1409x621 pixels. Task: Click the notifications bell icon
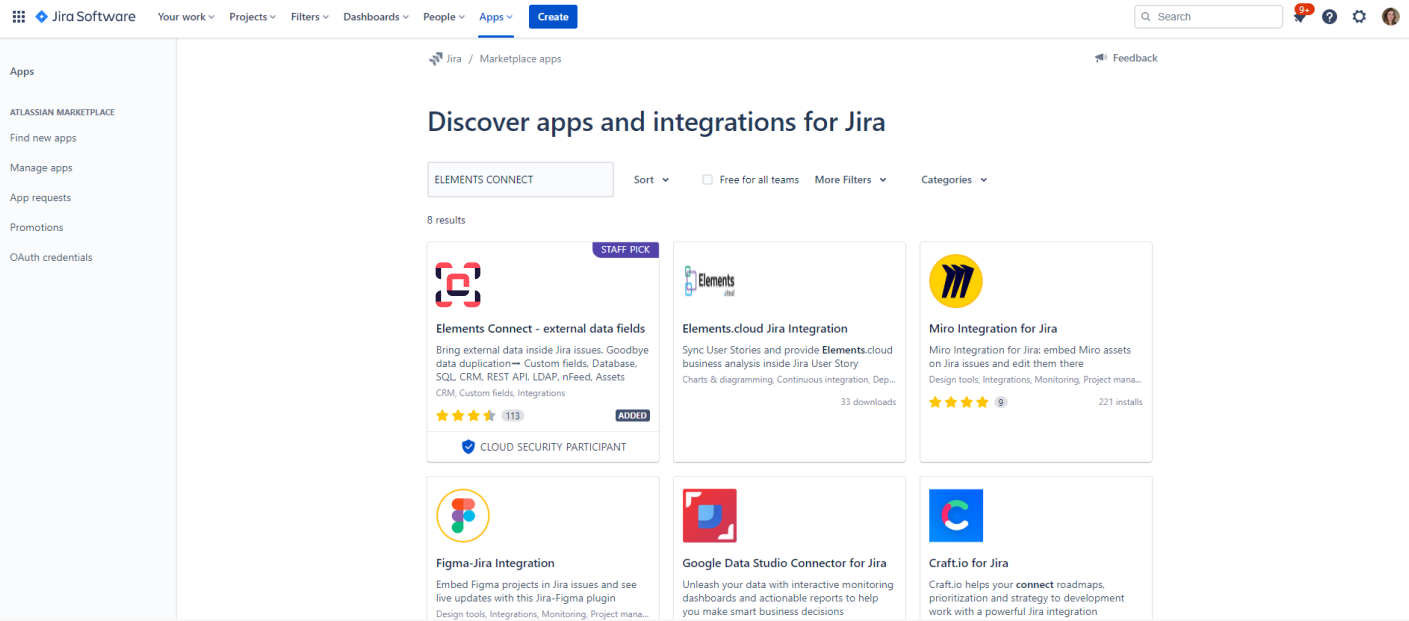1299,17
